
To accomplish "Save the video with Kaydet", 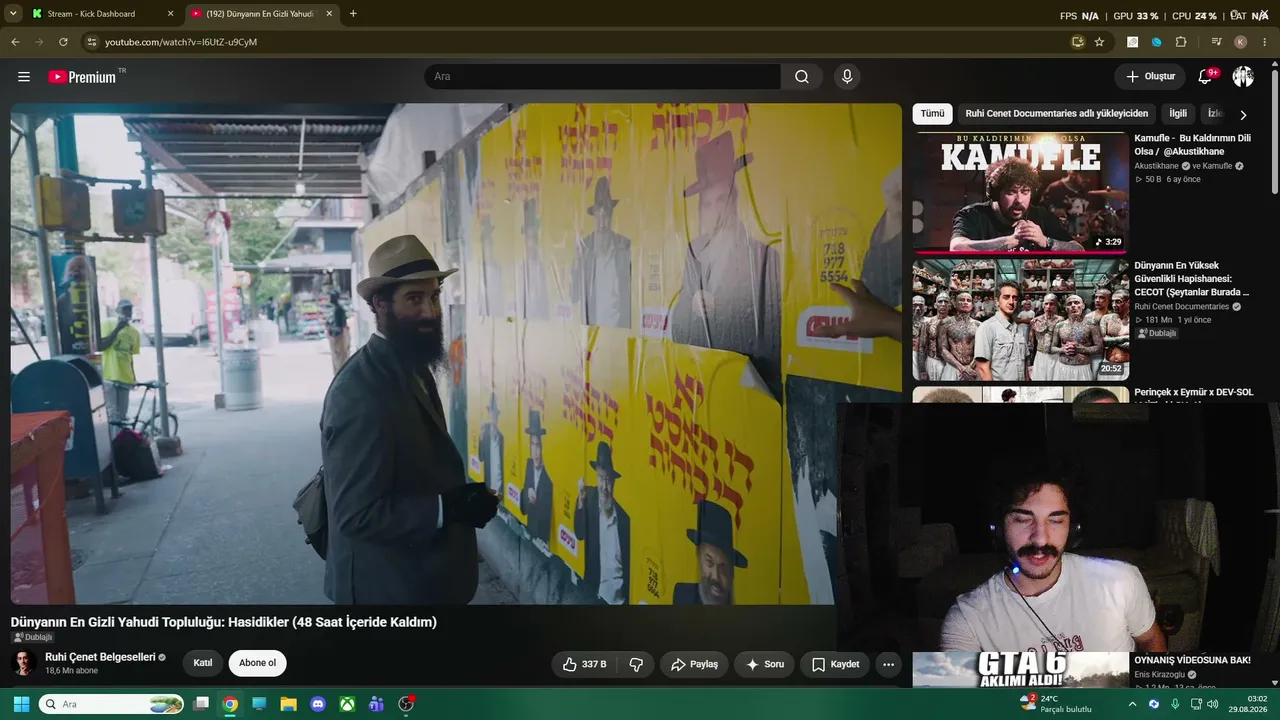I will [x=835, y=664].
